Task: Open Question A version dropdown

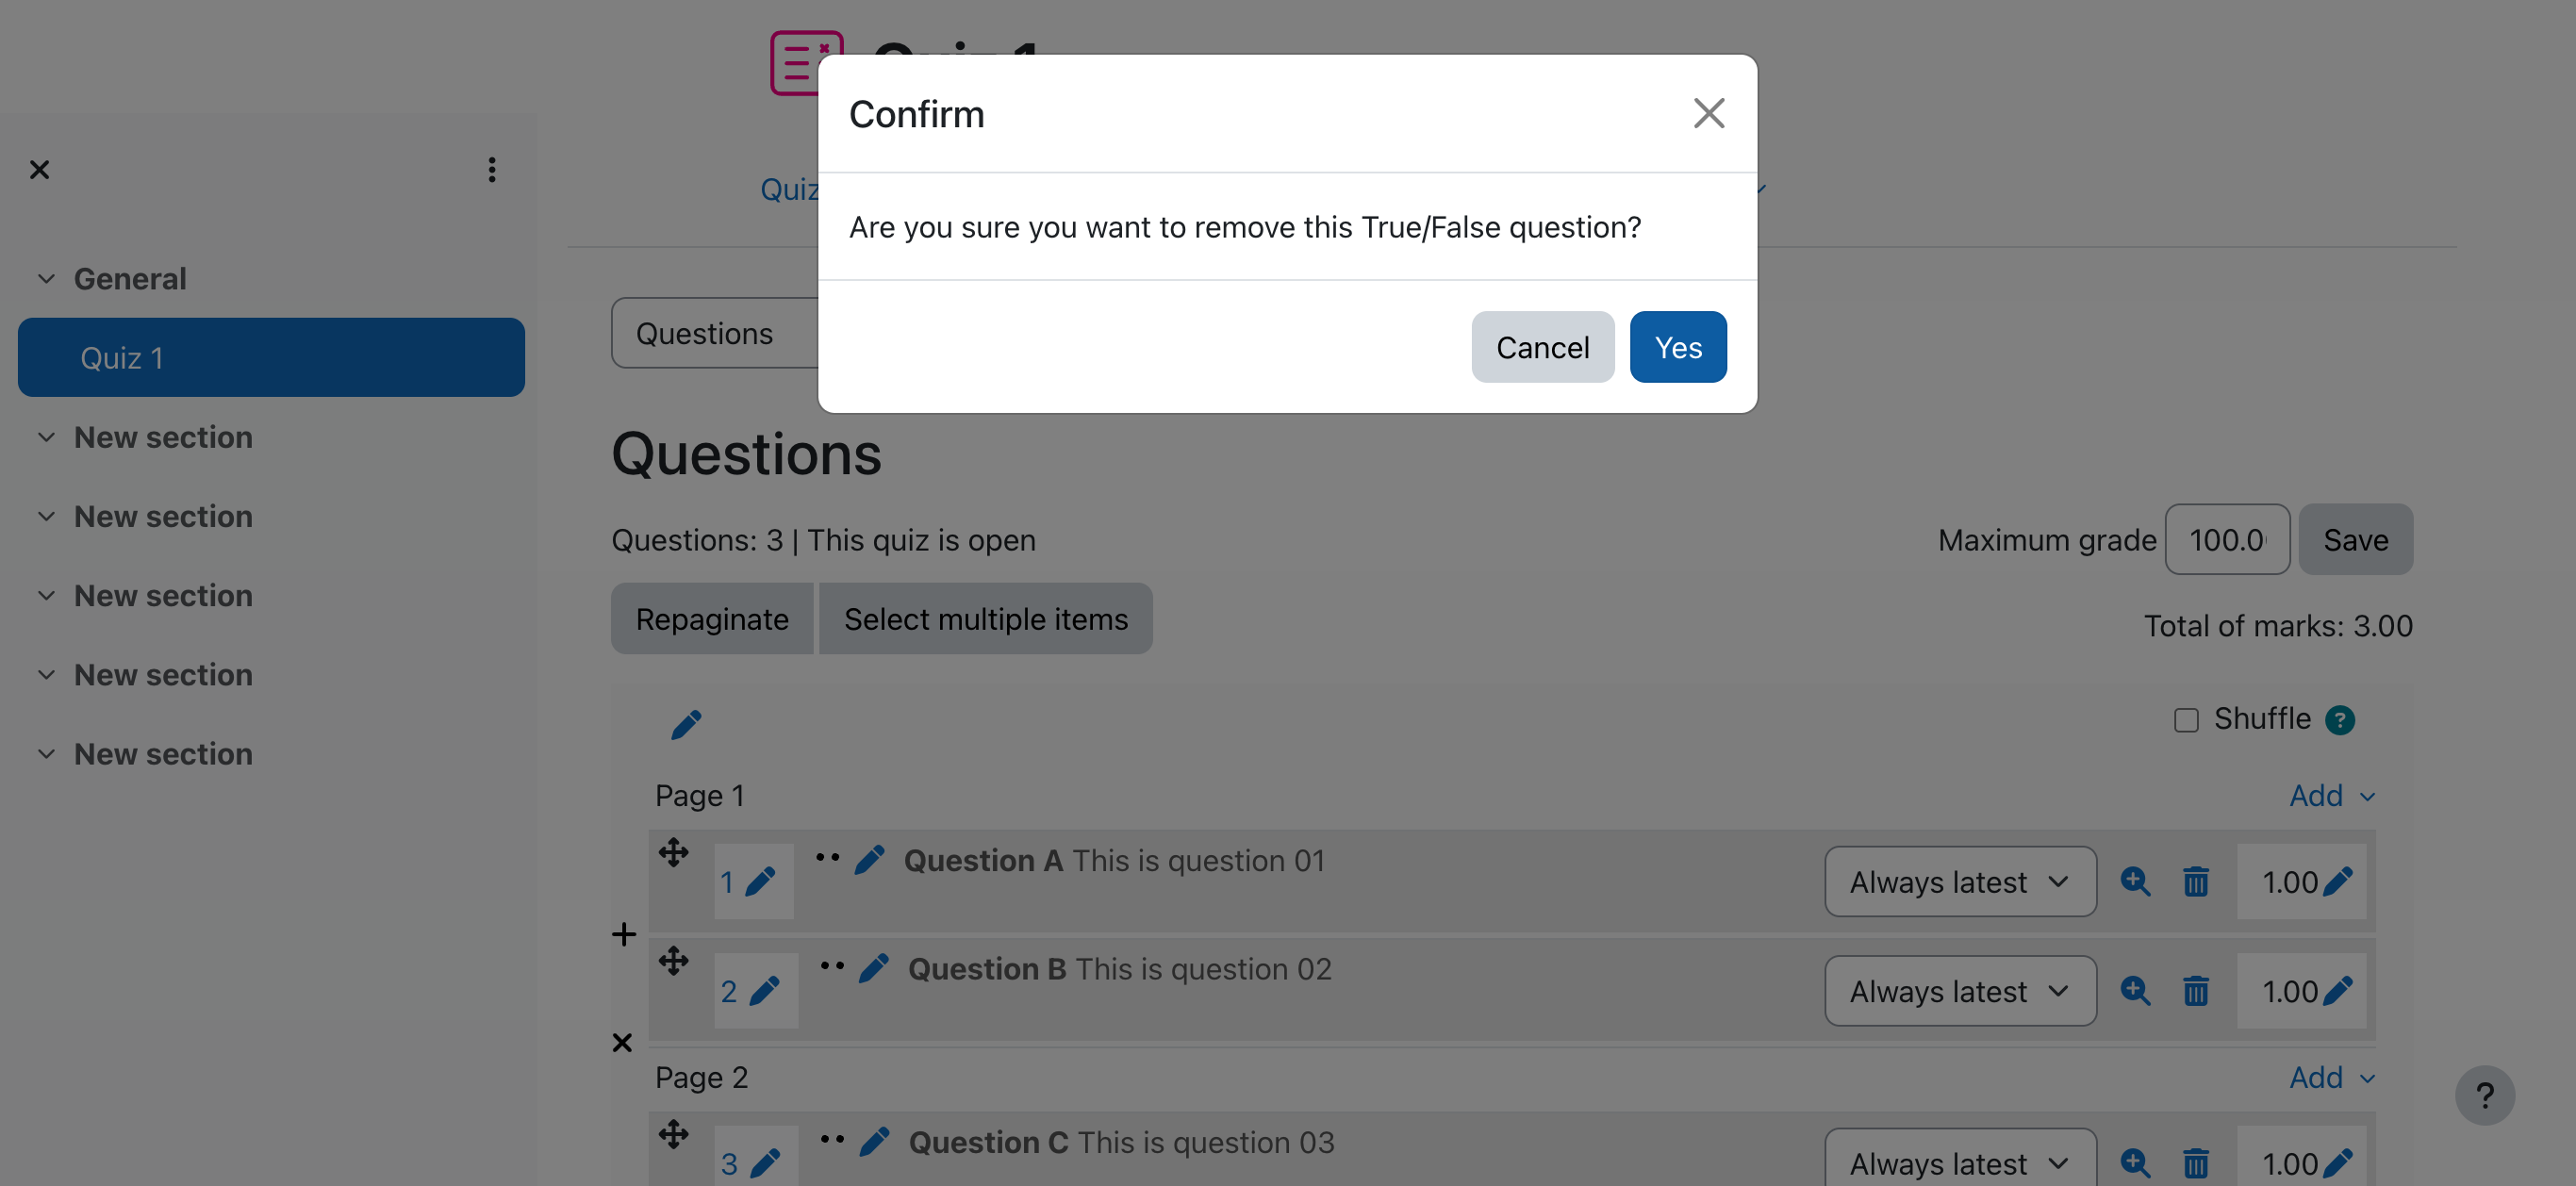Action: (x=1959, y=882)
